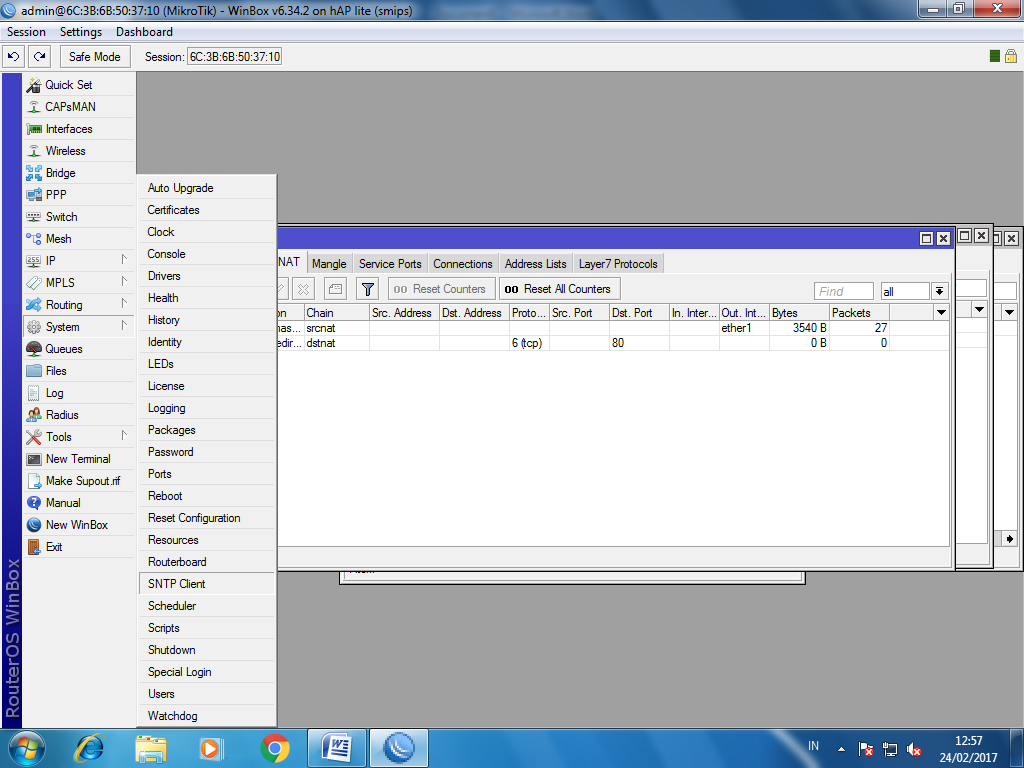Open Queues from the sidebar
Viewport: 1024px width, 768px height.
pos(79,349)
